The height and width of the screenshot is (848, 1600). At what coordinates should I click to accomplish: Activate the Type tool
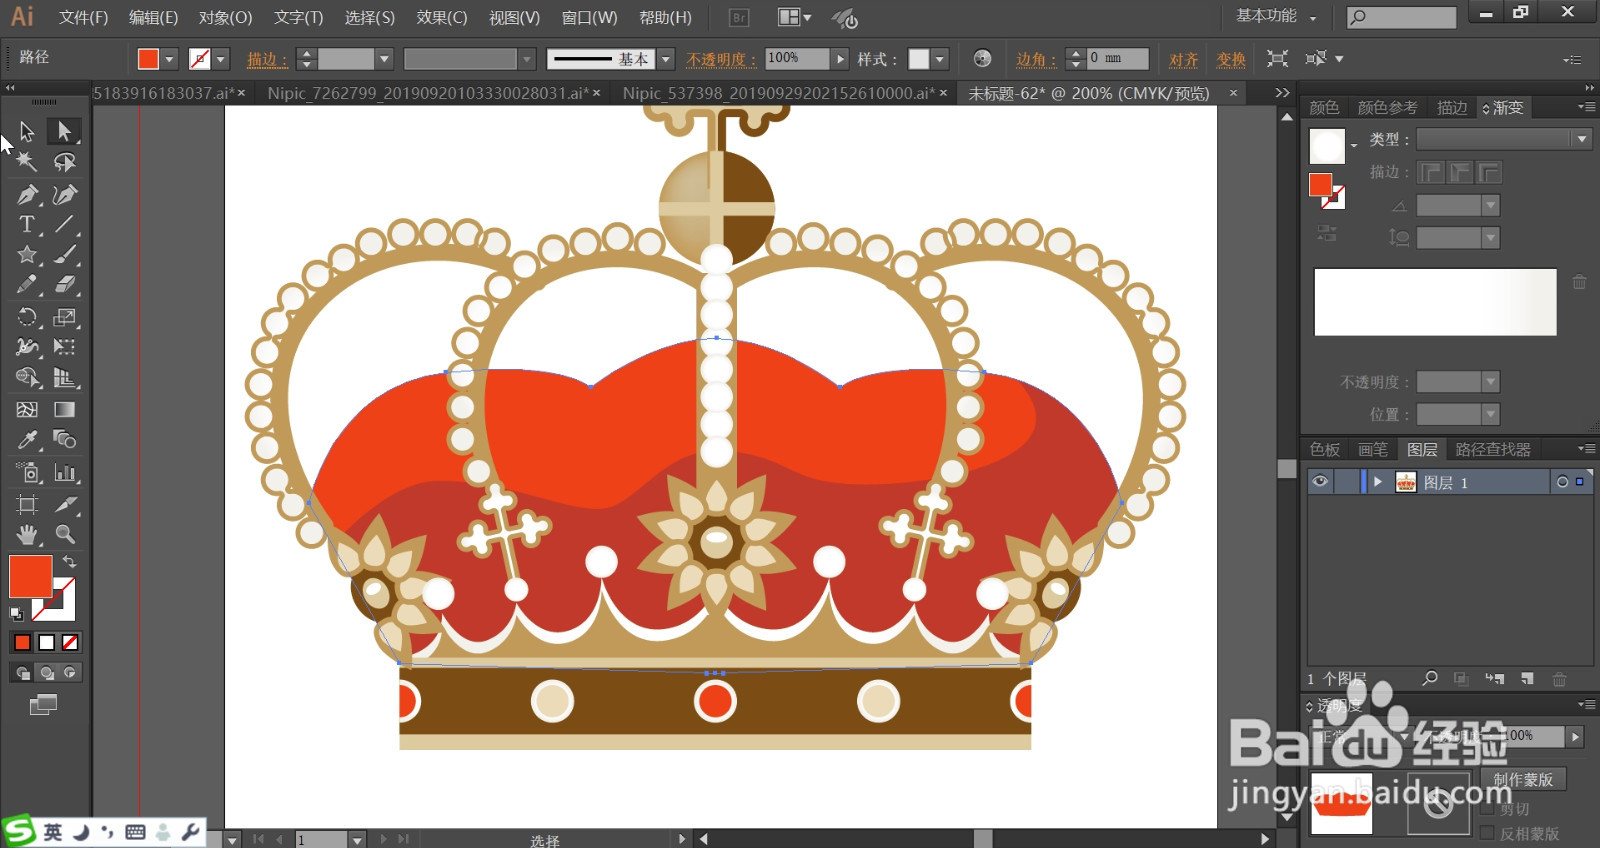[x=27, y=224]
